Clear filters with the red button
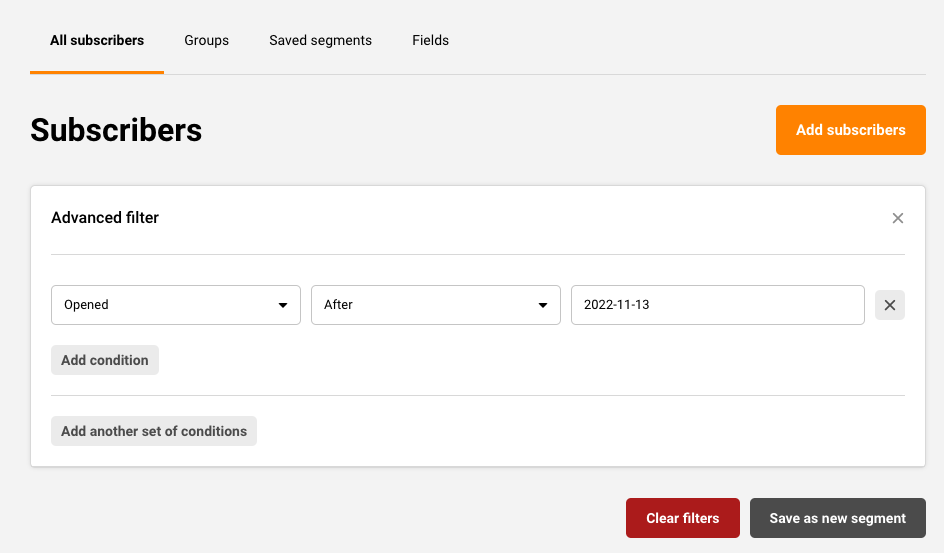Viewport: 944px width, 553px height. pyautogui.click(x=682, y=518)
